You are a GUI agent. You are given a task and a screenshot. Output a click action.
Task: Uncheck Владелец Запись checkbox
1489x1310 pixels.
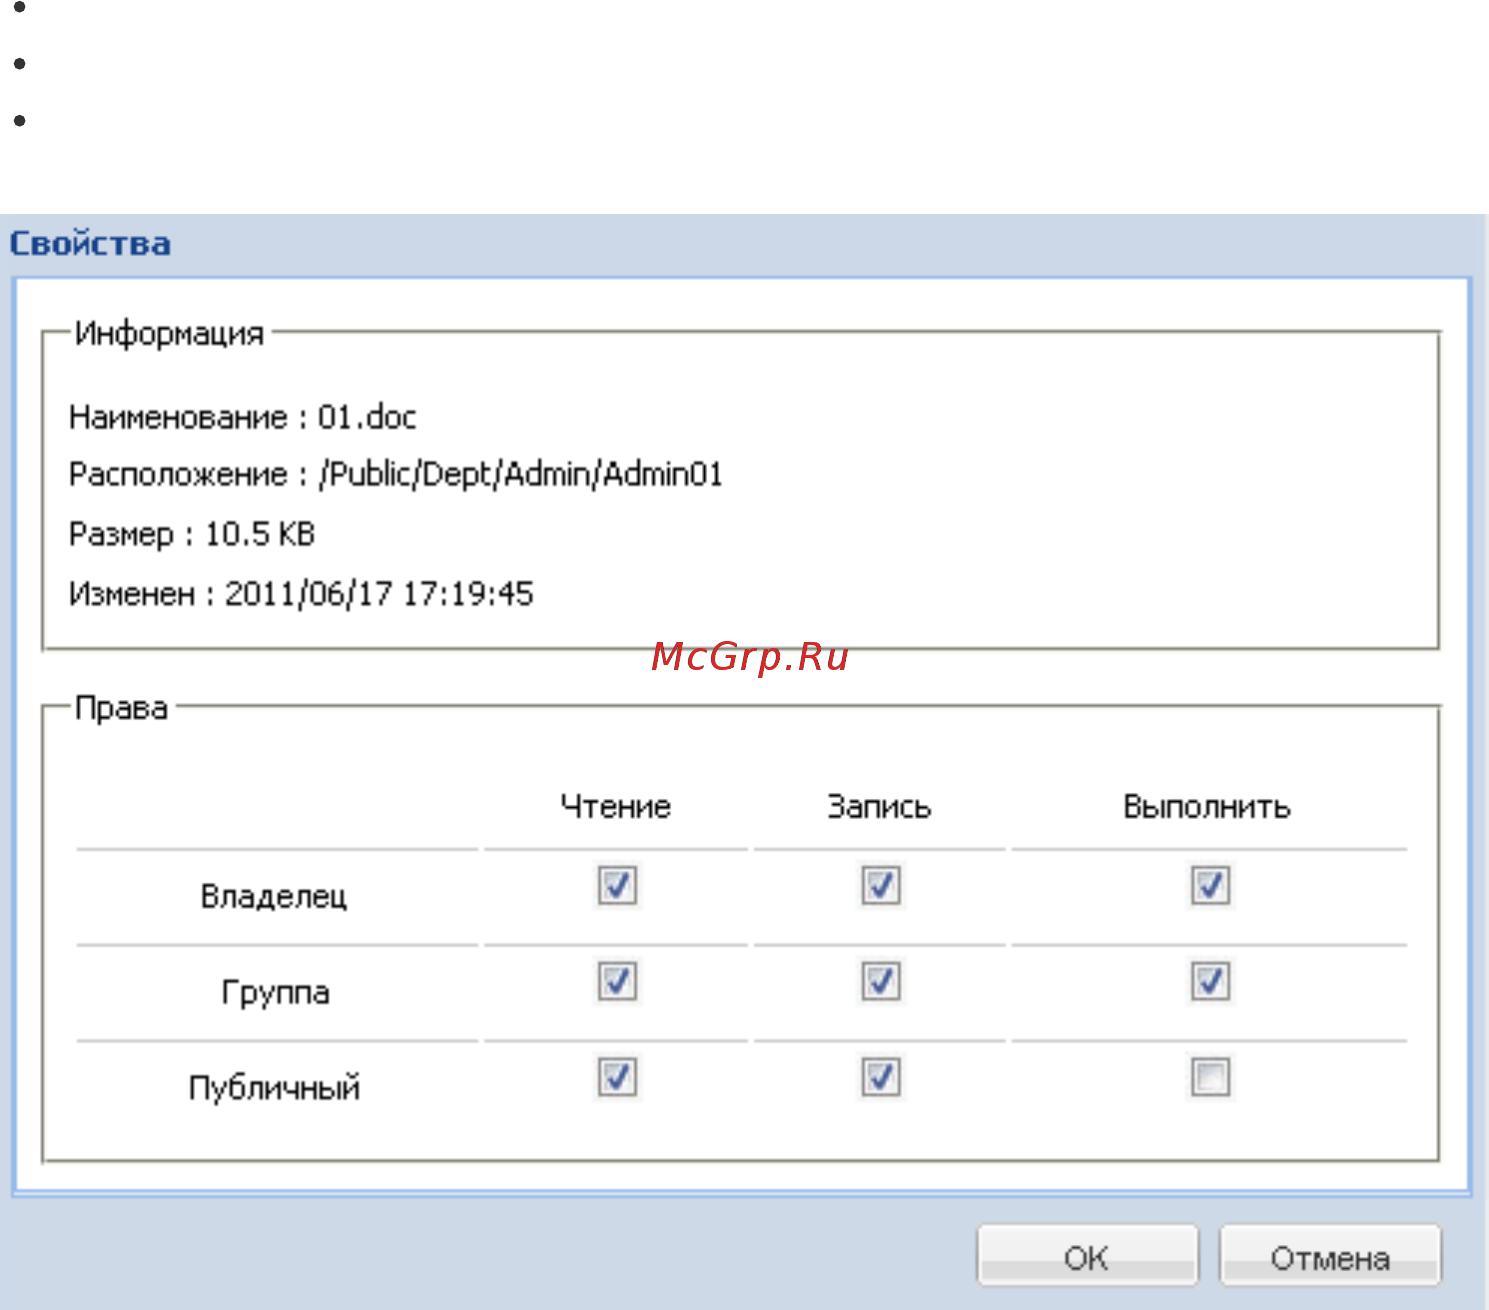tap(880, 885)
